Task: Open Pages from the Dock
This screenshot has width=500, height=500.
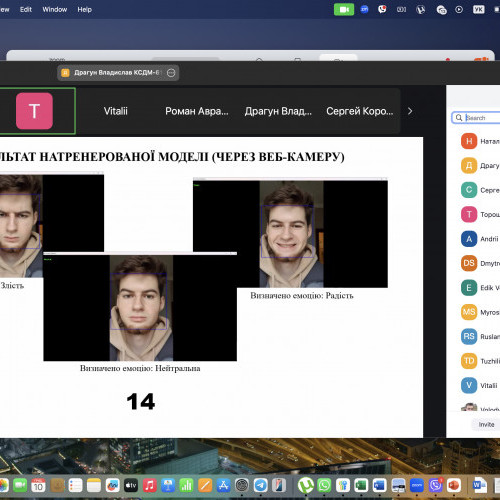Action: click(205, 485)
